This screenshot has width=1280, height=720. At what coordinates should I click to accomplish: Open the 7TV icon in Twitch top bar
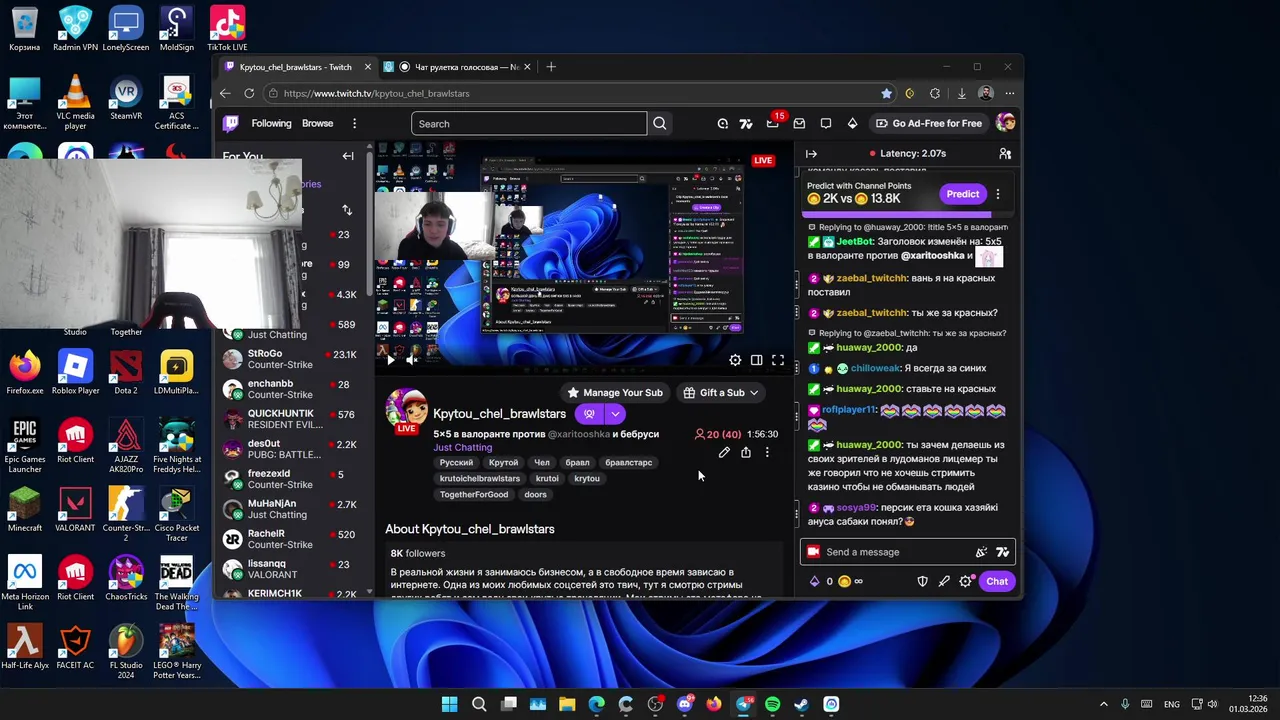tap(746, 123)
